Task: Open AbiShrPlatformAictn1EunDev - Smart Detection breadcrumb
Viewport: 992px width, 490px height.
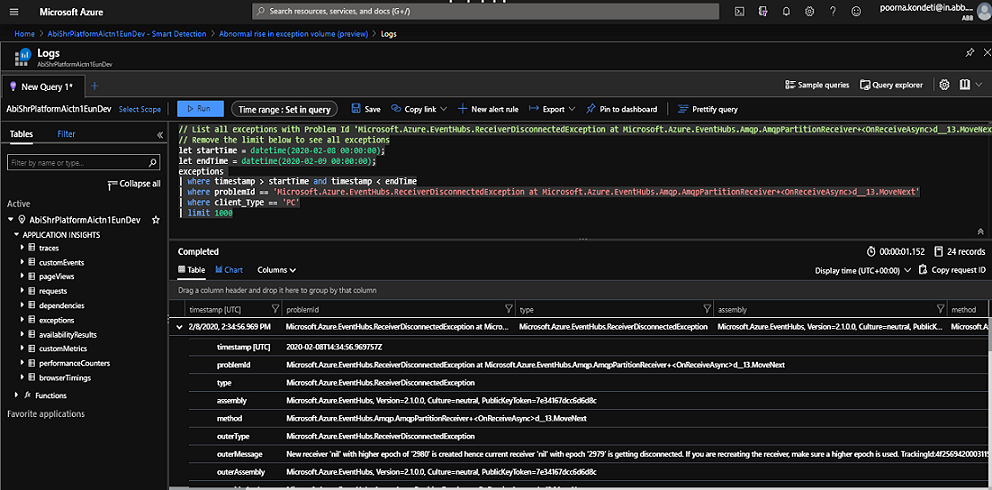Action: (x=127, y=34)
